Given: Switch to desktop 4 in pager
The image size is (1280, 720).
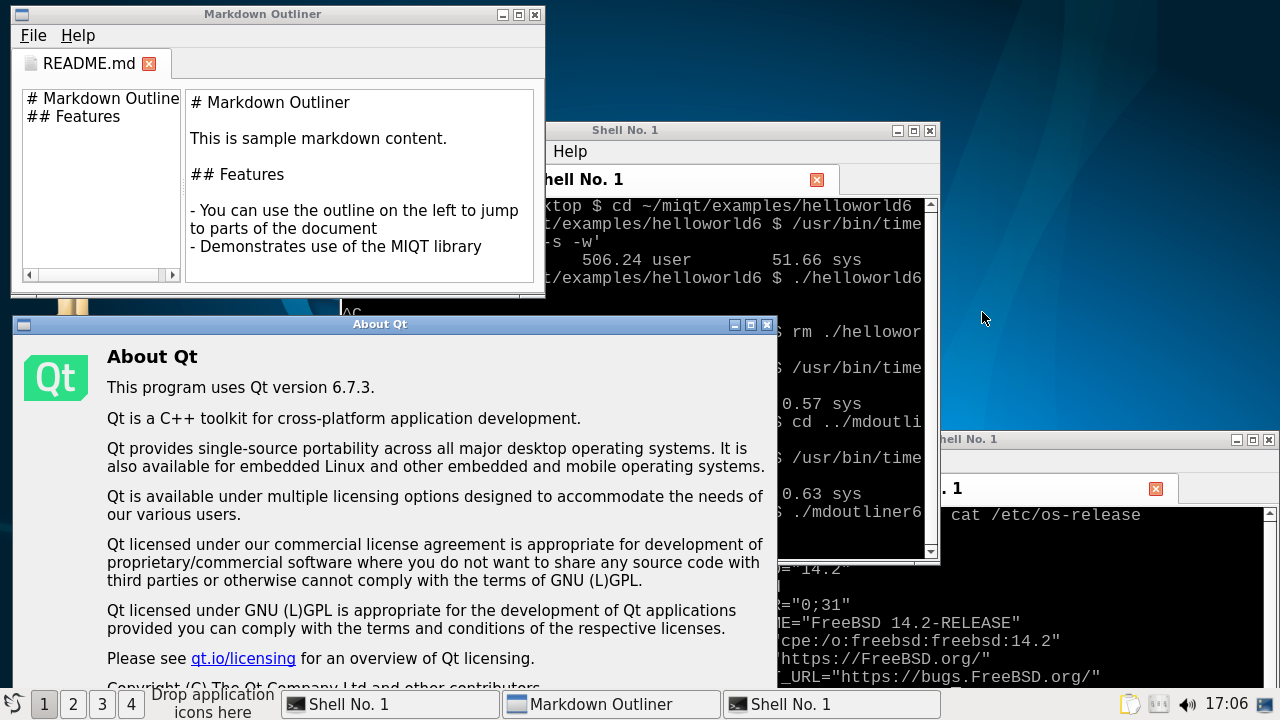Looking at the screenshot, I should pos(131,704).
